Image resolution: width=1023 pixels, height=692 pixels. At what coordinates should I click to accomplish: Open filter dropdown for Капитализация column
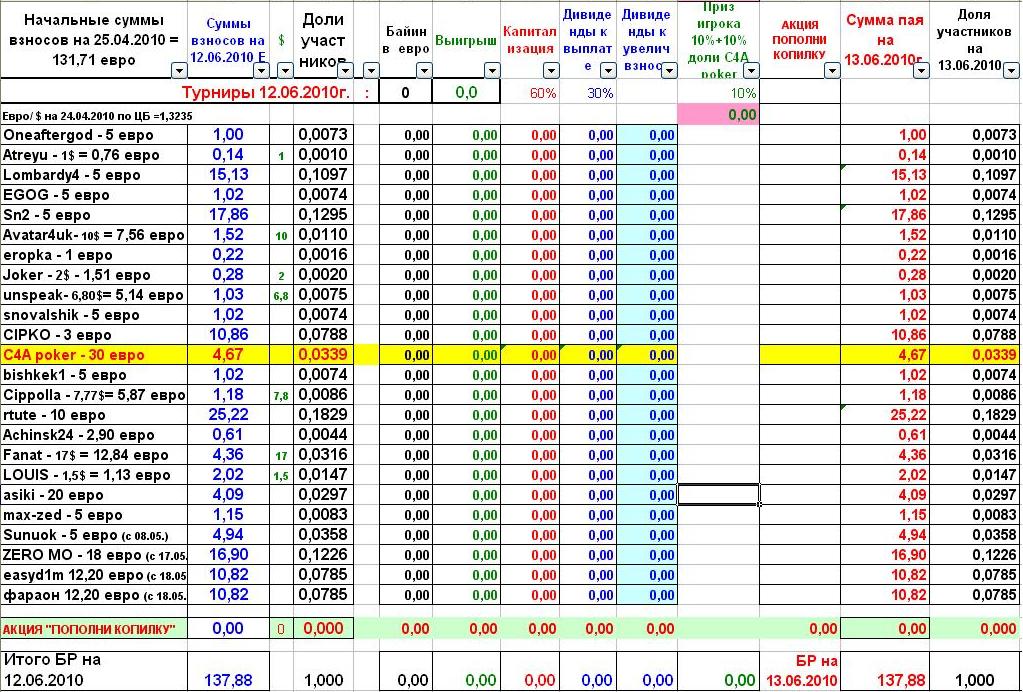click(x=551, y=70)
